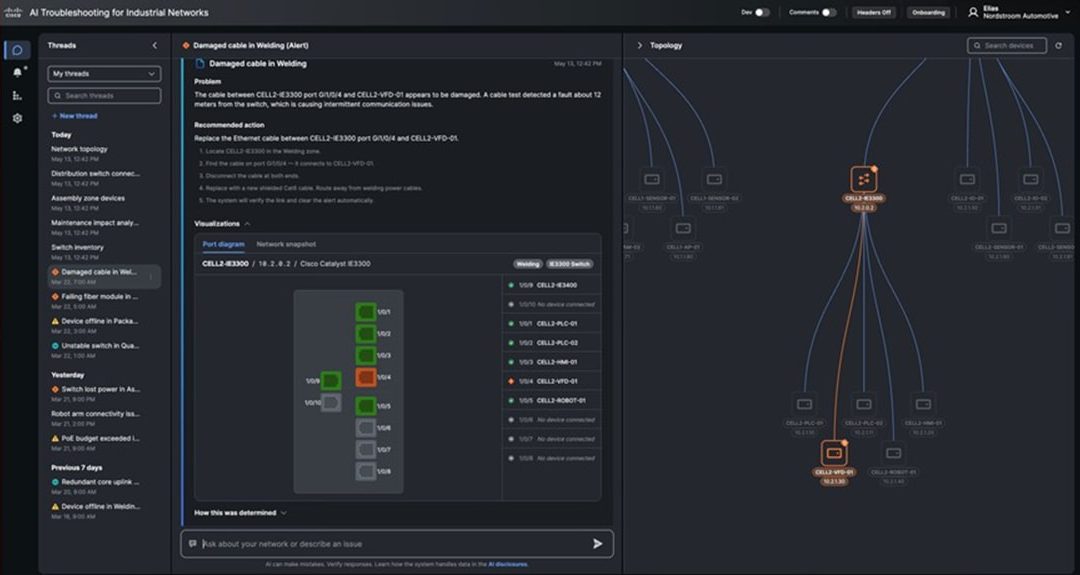Click the faulty orange port 1/0/4
The height and width of the screenshot is (575, 1080).
click(366, 377)
